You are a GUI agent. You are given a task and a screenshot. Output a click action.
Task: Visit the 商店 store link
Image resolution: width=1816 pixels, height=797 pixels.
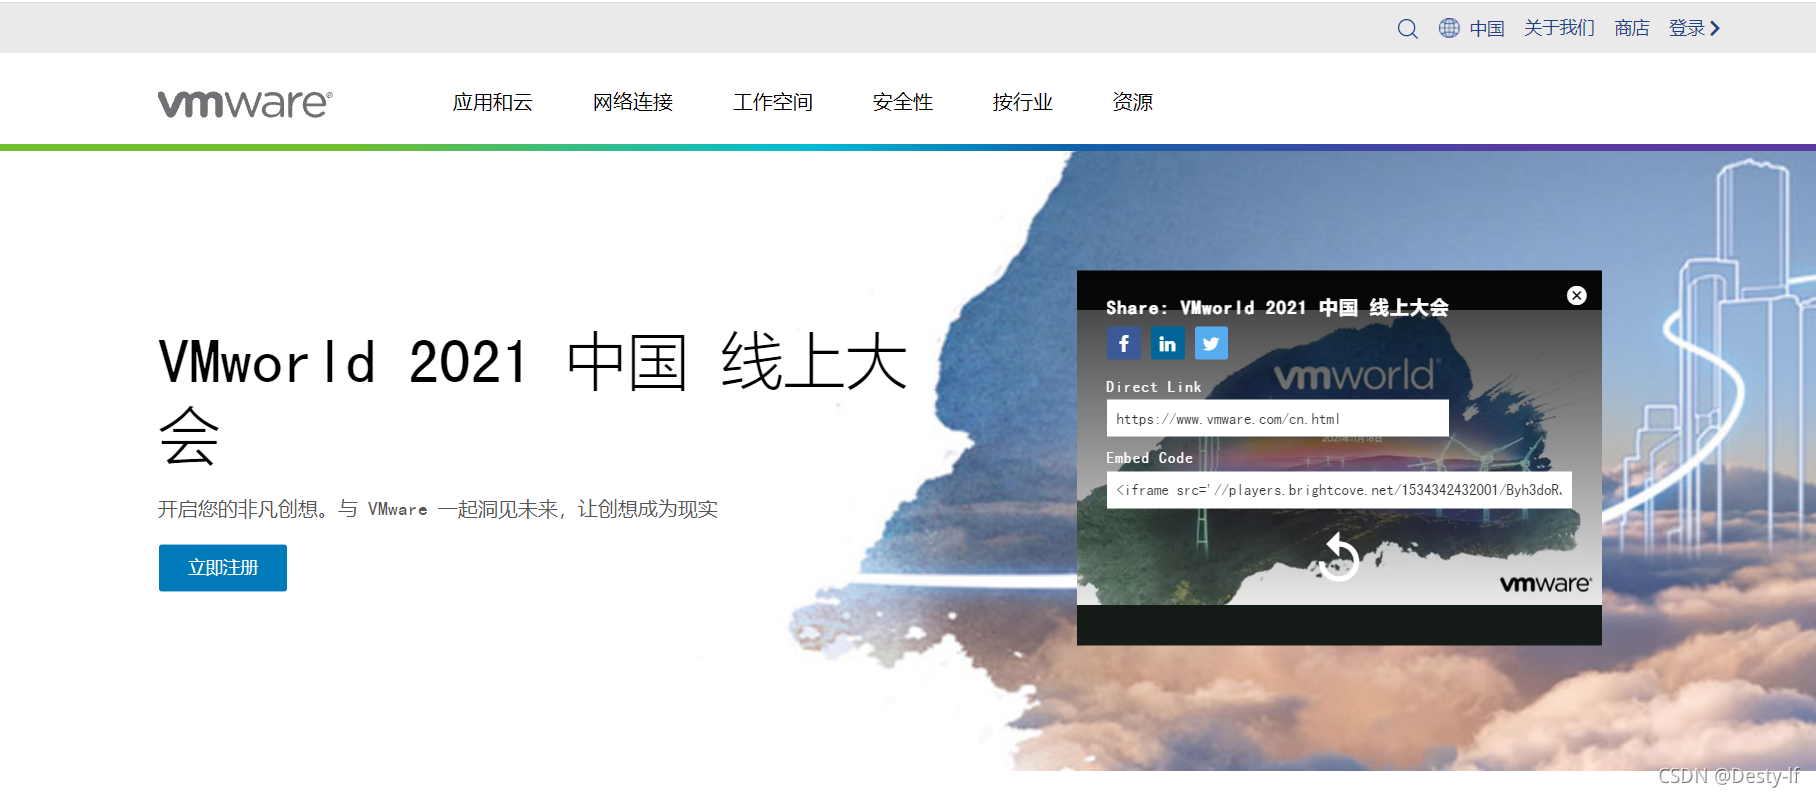coord(1632,28)
